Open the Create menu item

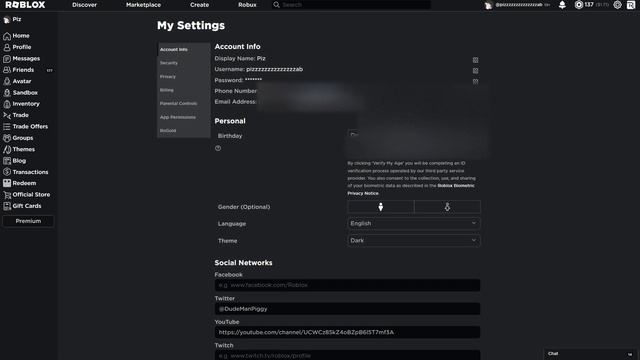199,5
